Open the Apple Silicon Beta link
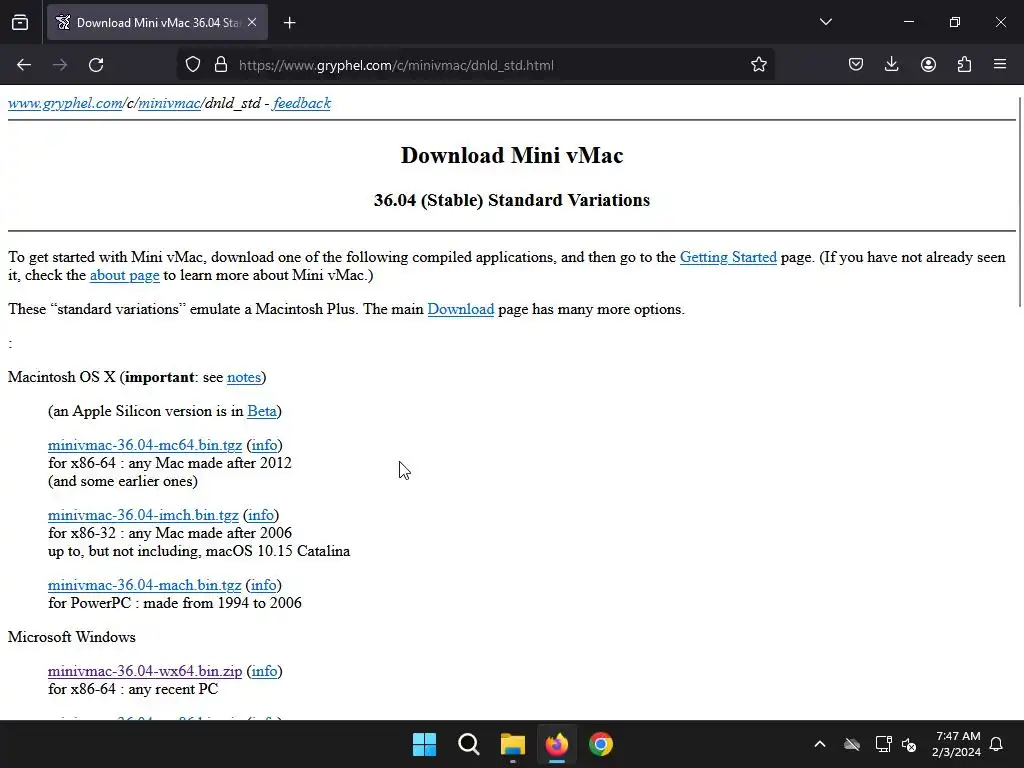 click(262, 411)
